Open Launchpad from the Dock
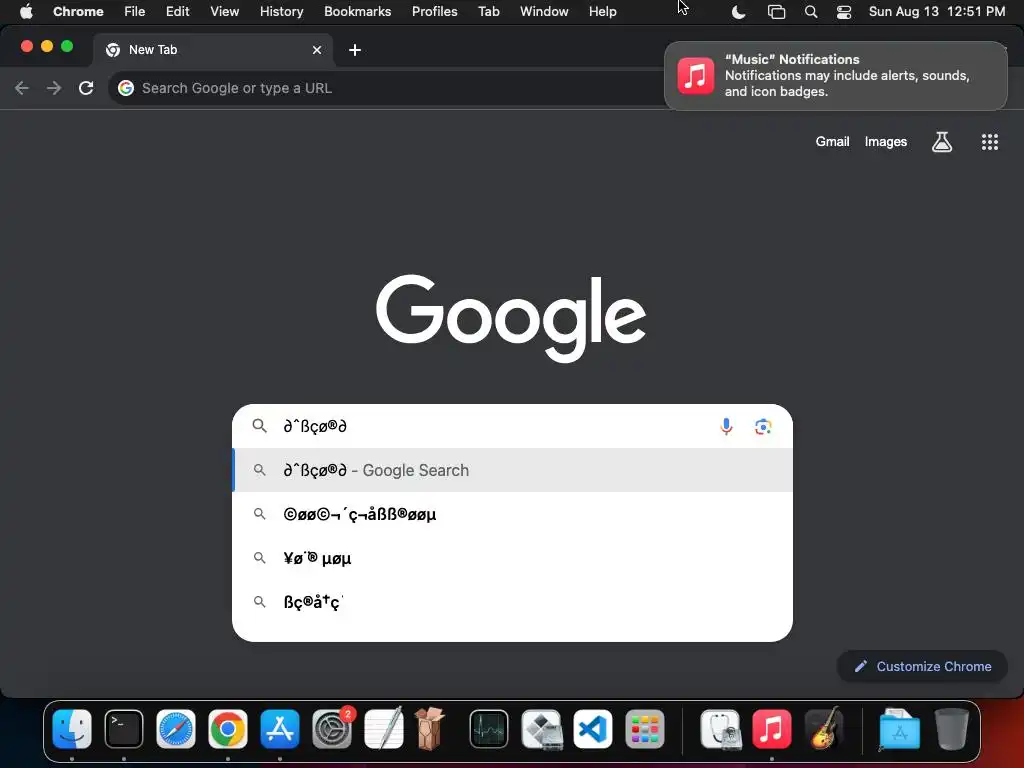This screenshot has height=768, width=1024. pyautogui.click(x=645, y=729)
